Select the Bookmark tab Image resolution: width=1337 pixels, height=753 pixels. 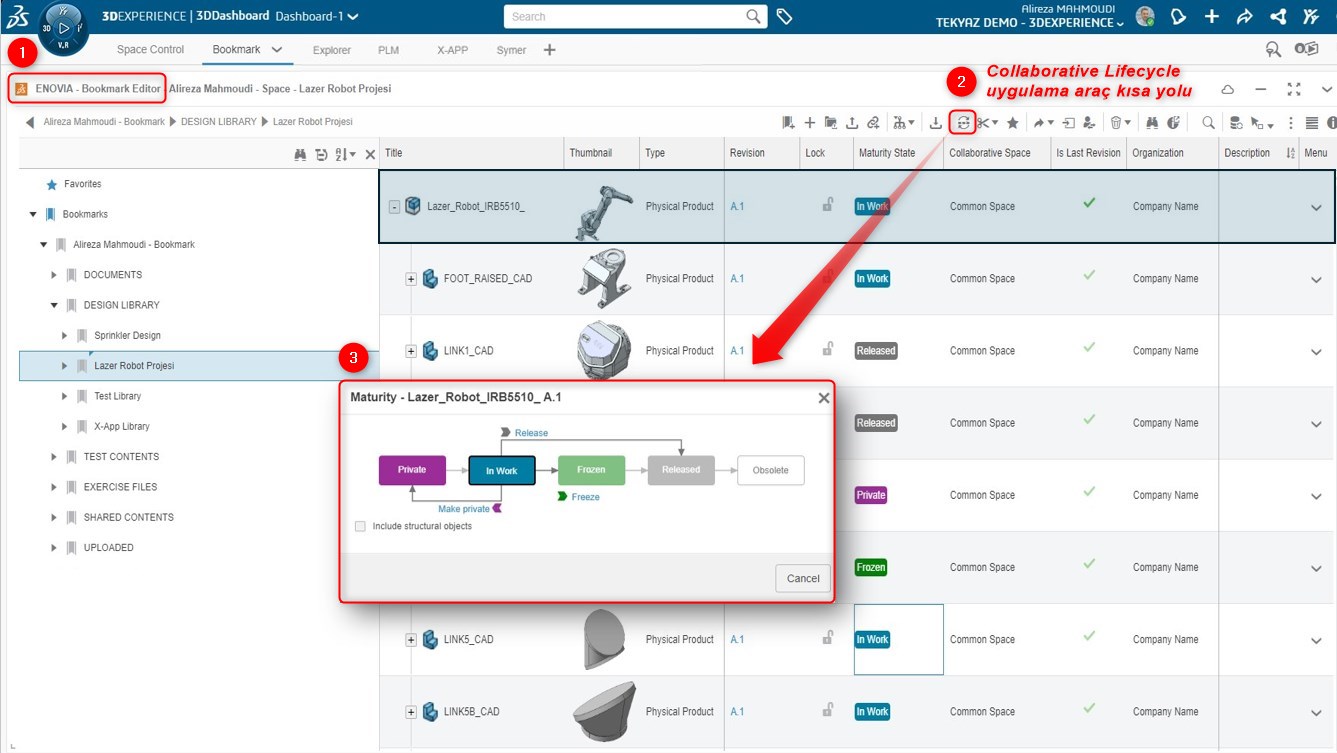pos(236,50)
